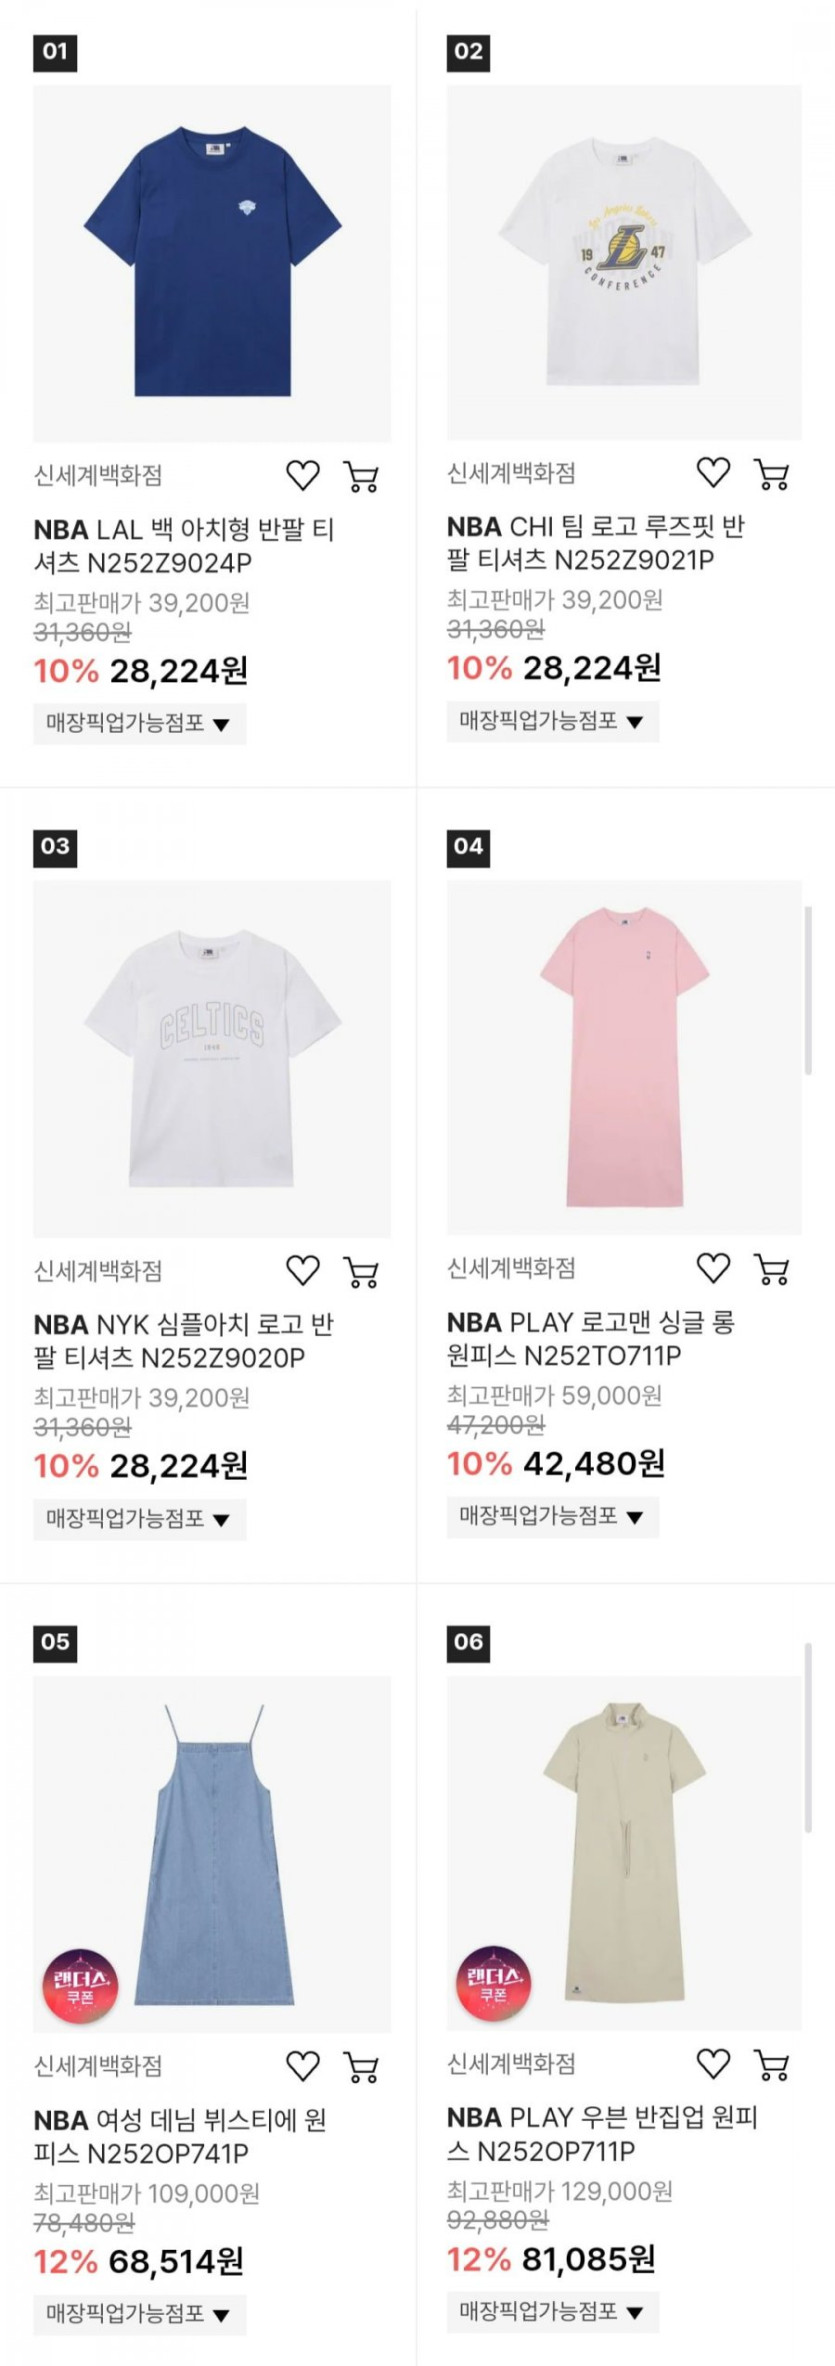Viewport: 835px width, 2366px height.
Task: Add CHI team logo t-shirt to cart
Action: (x=771, y=474)
